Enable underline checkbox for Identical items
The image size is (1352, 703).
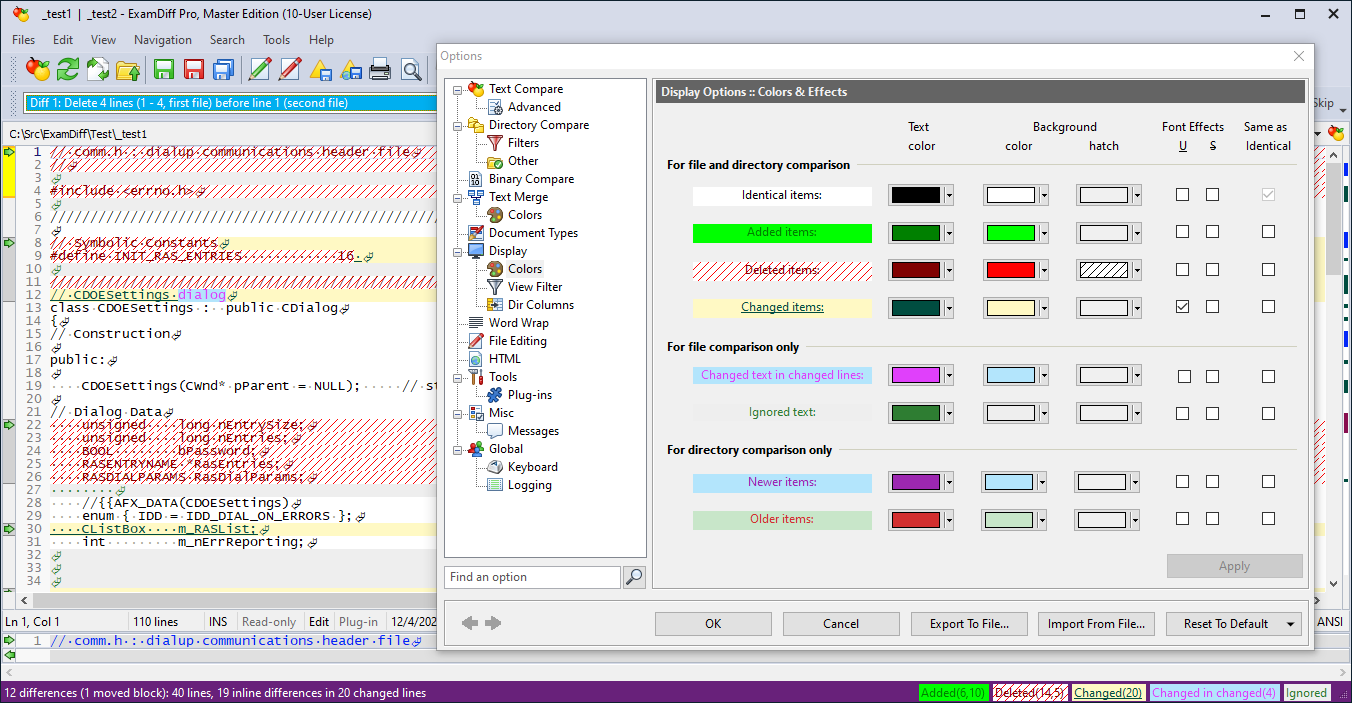[x=1183, y=195]
